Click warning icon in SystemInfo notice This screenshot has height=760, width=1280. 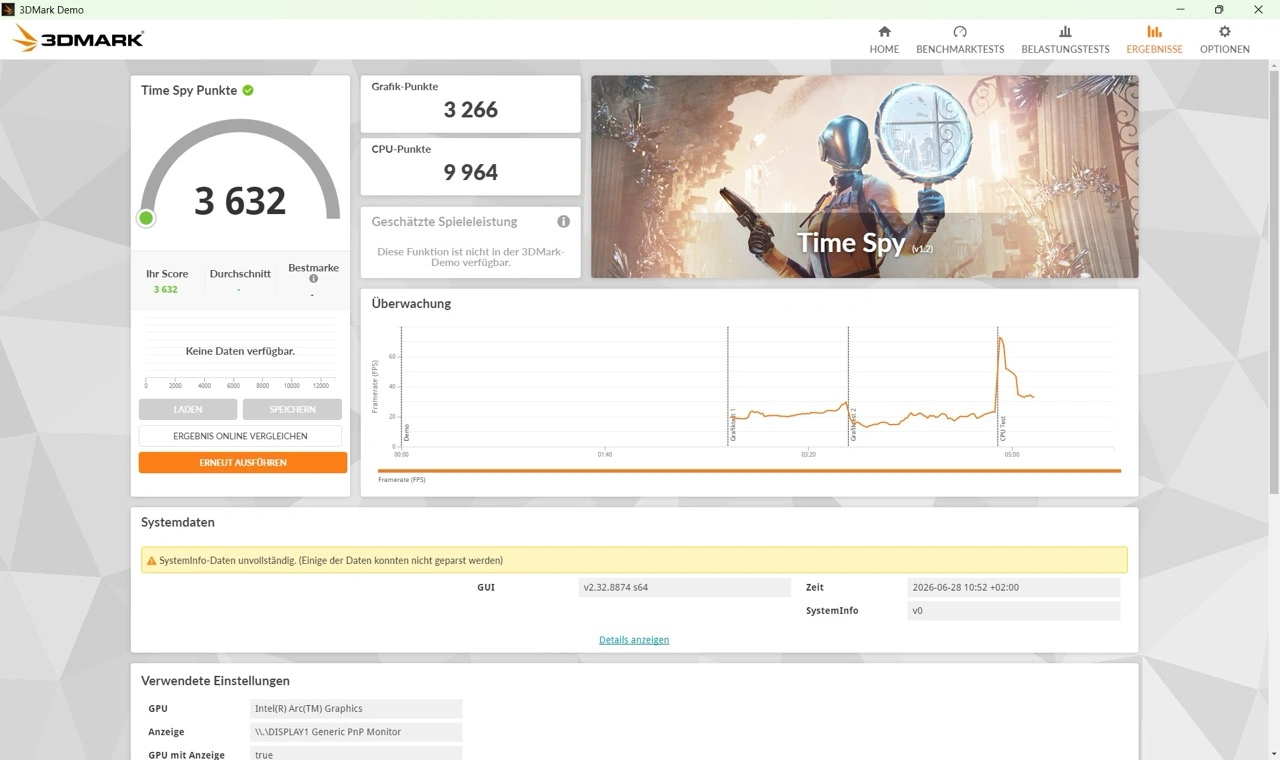click(x=152, y=561)
